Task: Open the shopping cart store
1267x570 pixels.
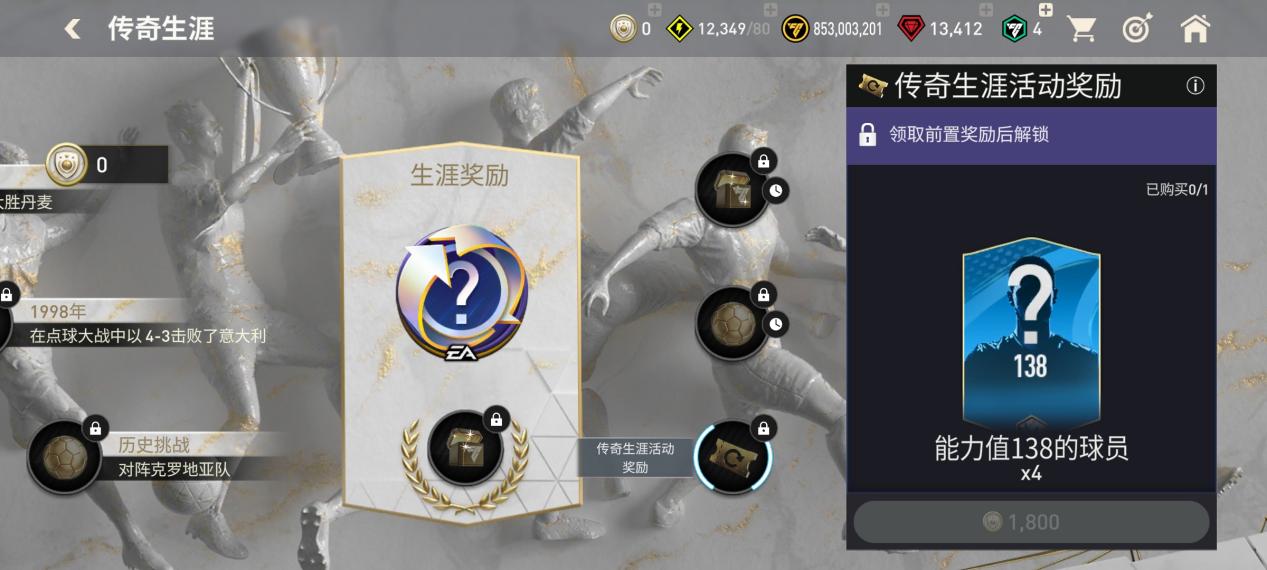Action: point(1081,29)
